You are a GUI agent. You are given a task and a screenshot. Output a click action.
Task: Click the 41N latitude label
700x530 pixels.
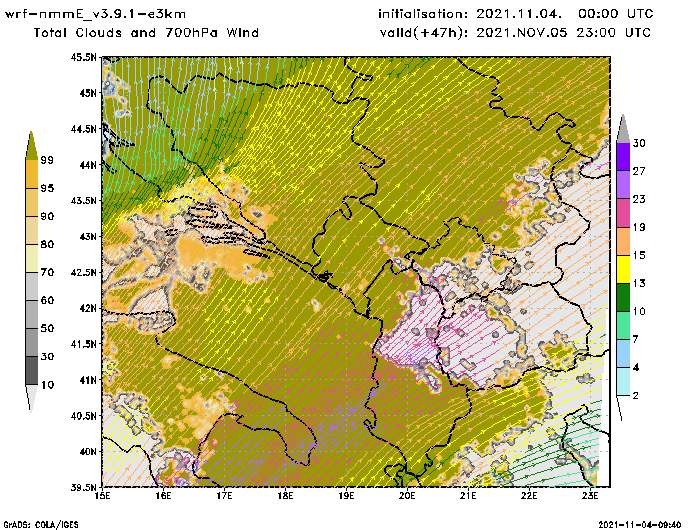click(x=88, y=380)
